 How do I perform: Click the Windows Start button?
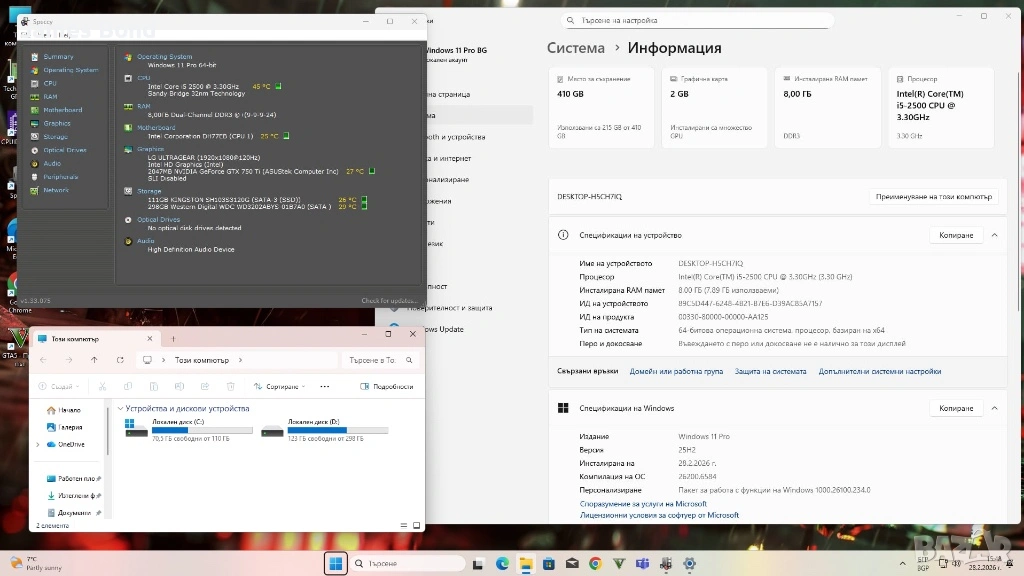click(x=335, y=564)
